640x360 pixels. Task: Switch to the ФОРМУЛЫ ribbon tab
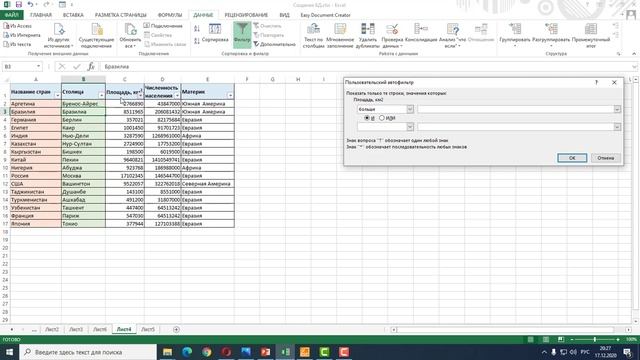(x=170, y=15)
